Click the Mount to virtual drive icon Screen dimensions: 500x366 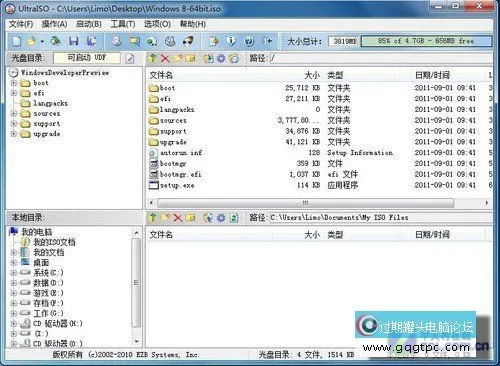point(170,41)
